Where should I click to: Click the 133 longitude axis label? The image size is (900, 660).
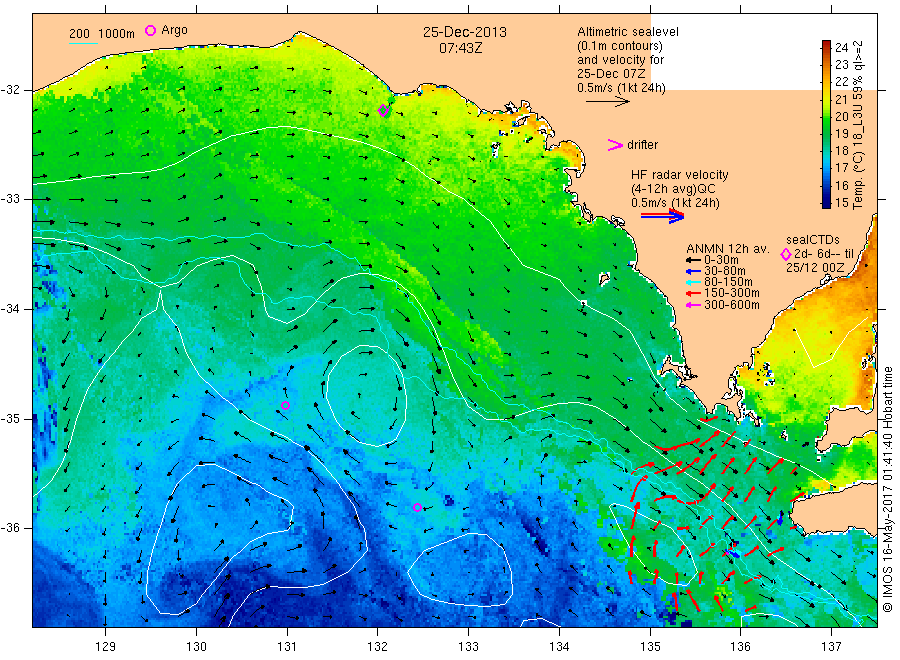pos(468,647)
